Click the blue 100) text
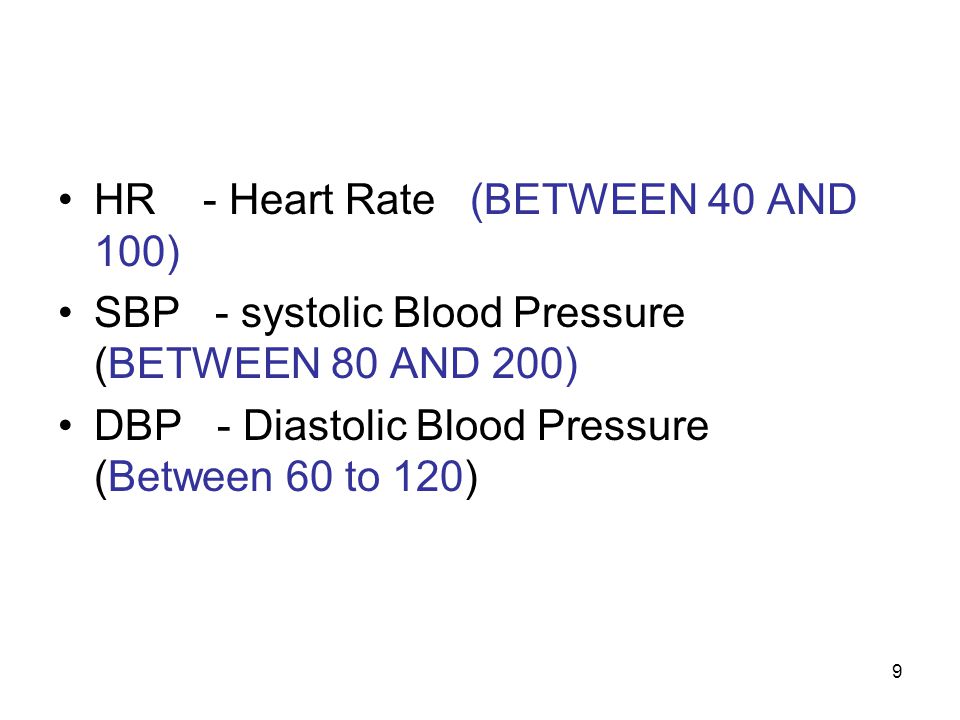This screenshot has height=720, width=960. click(x=138, y=252)
